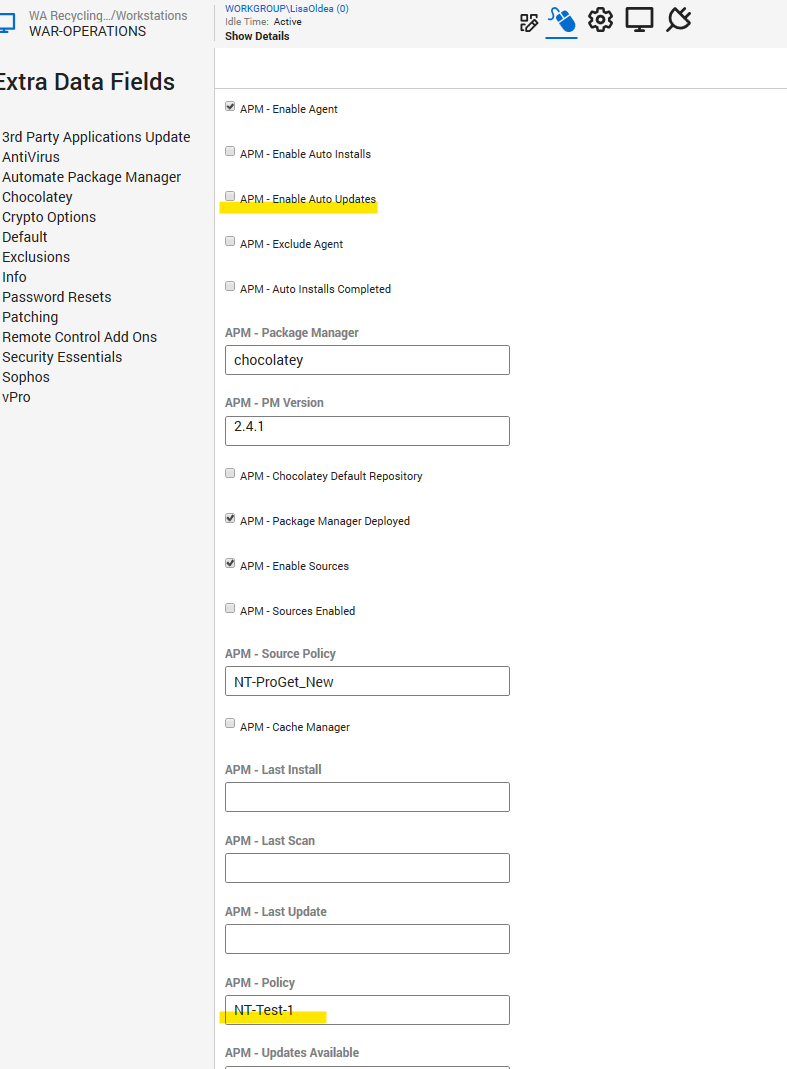The height and width of the screenshot is (1069, 787).
Task: Toggle APM - Cache Manager checkbox
Action: [230, 722]
